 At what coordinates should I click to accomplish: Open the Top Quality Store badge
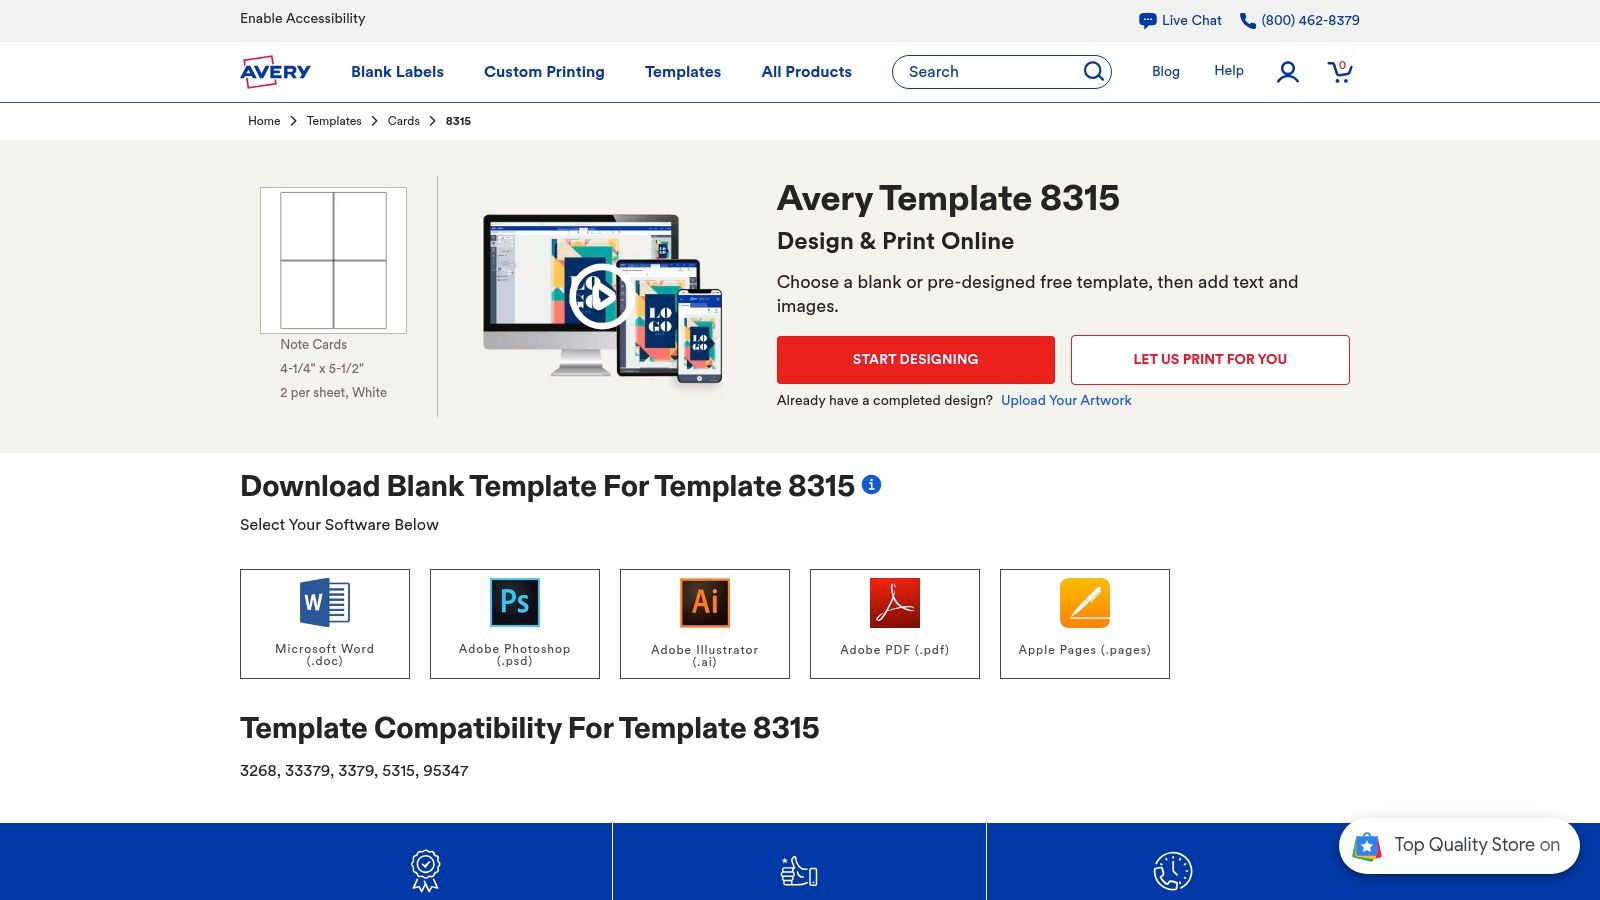pyautogui.click(x=1459, y=846)
